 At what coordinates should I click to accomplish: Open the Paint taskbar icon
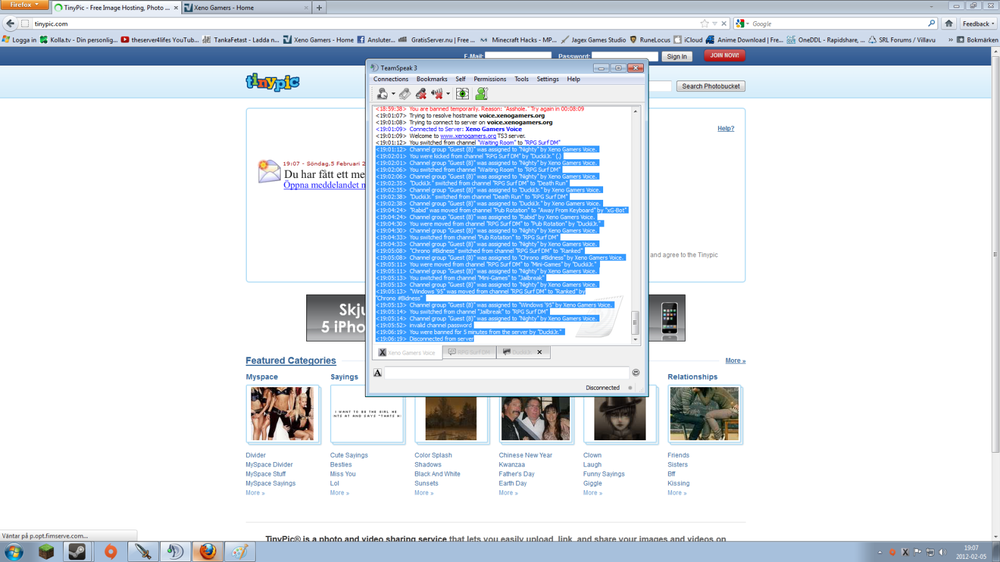239,552
